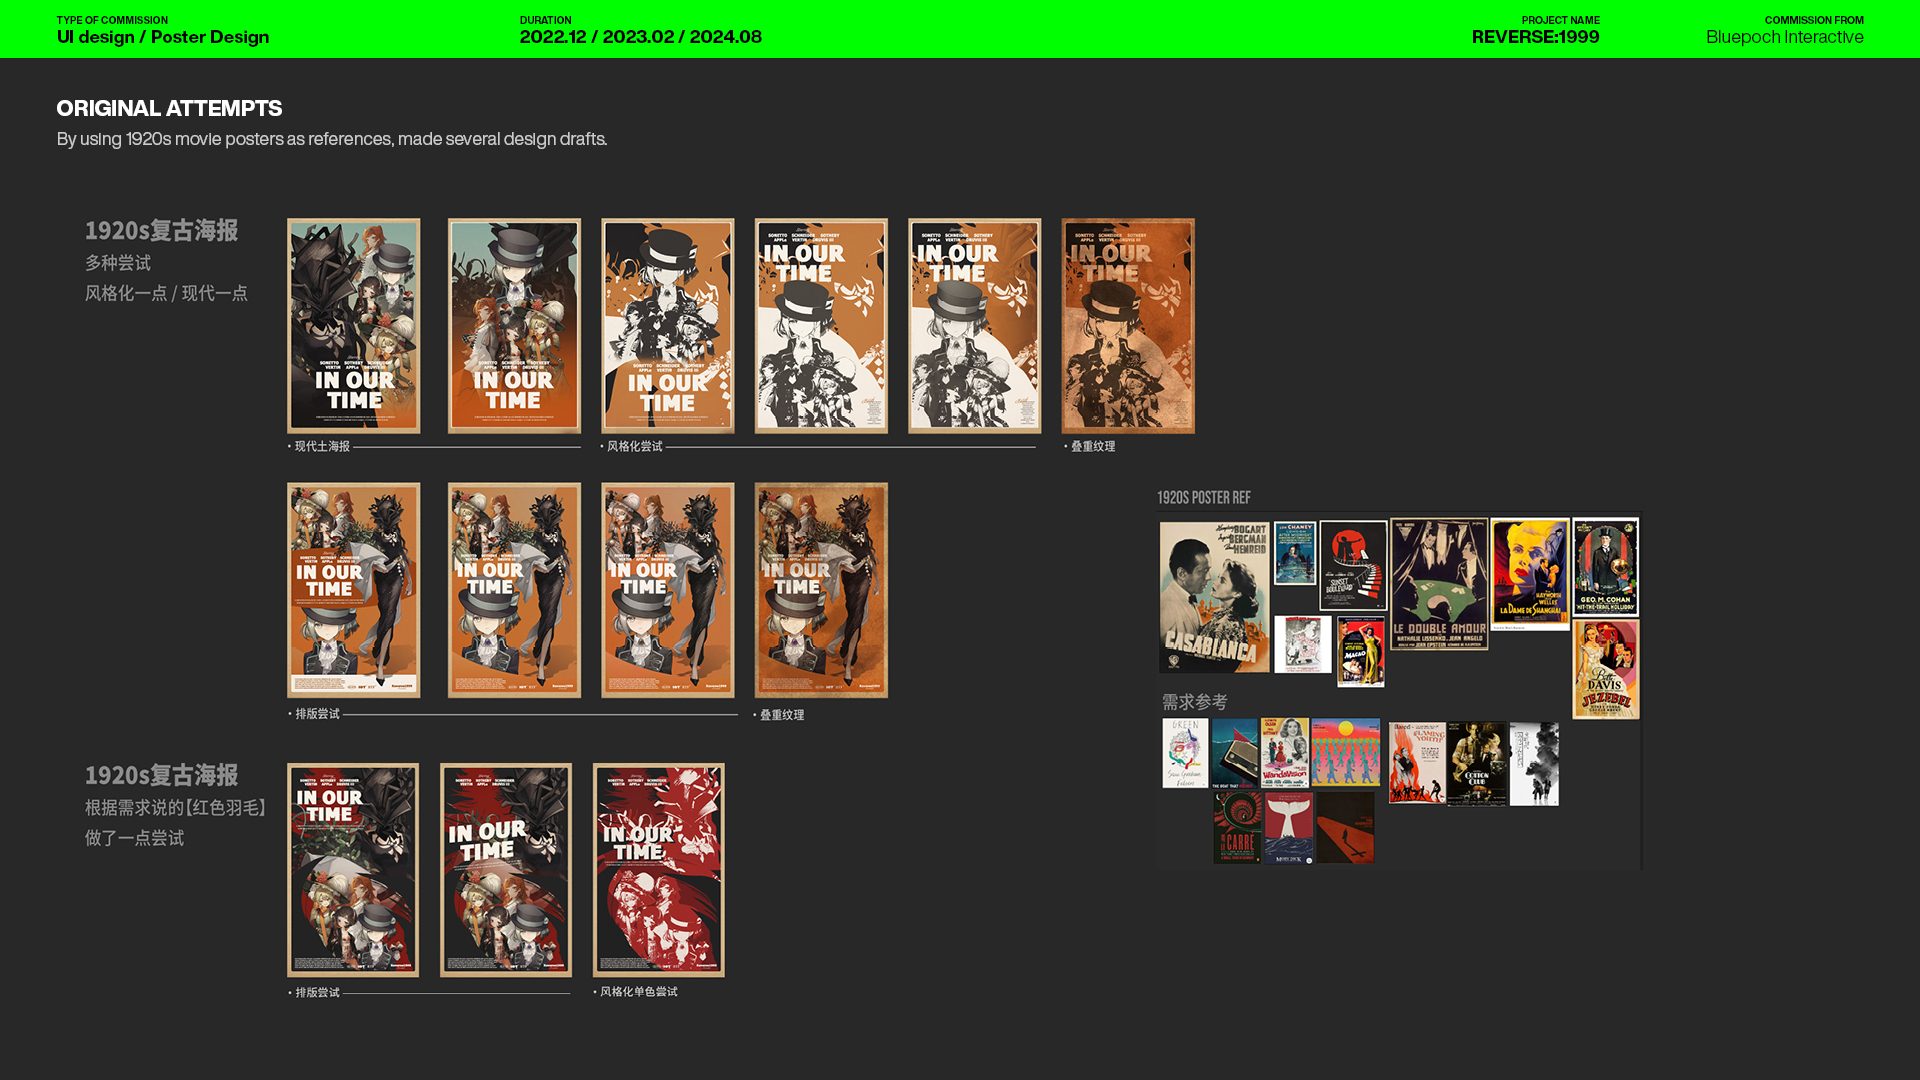1920x1080 pixels.
Task: Click the DURATION label
Action: click(546, 20)
